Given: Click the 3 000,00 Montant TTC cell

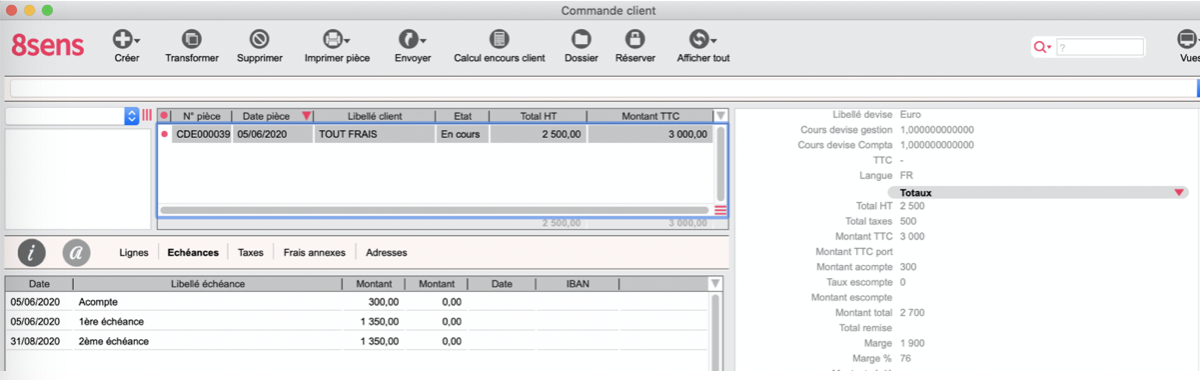Looking at the screenshot, I should coord(650,134).
